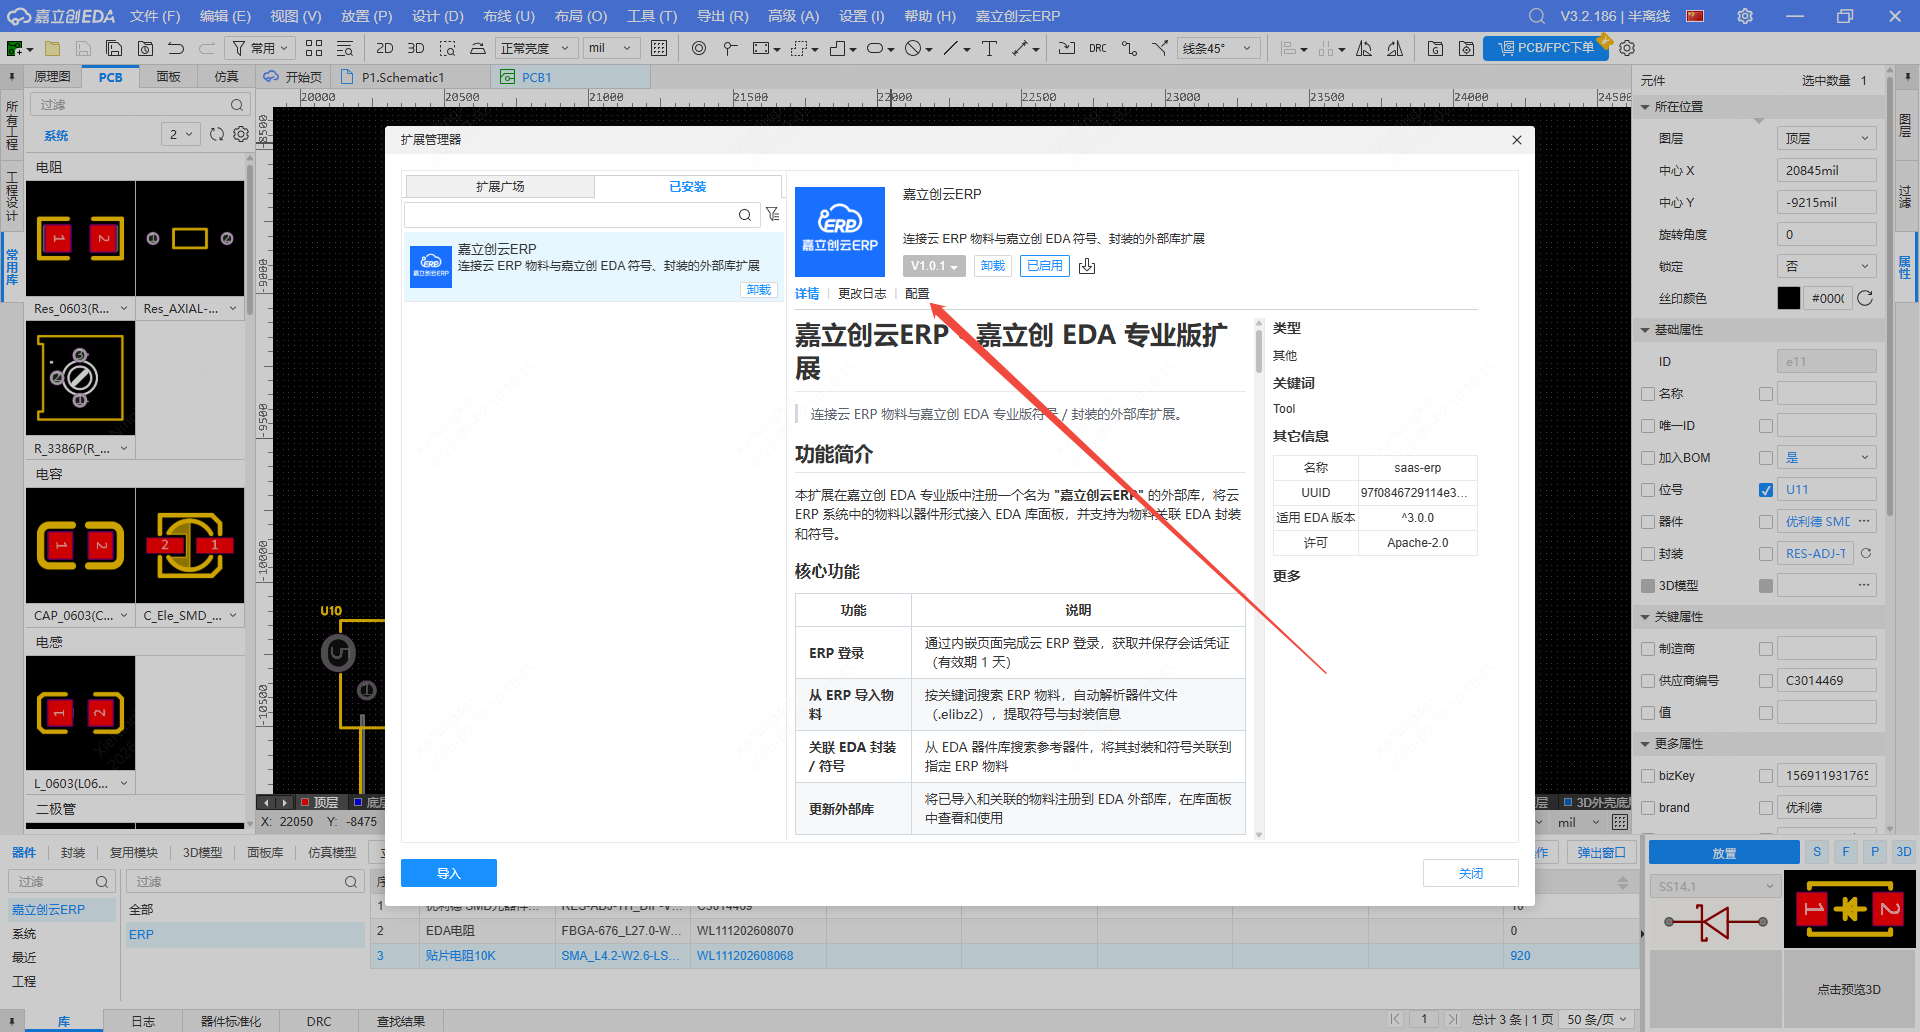Click the 已启用 enabled button
Image resolution: width=1920 pixels, height=1032 pixels.
coord(1045,266)
